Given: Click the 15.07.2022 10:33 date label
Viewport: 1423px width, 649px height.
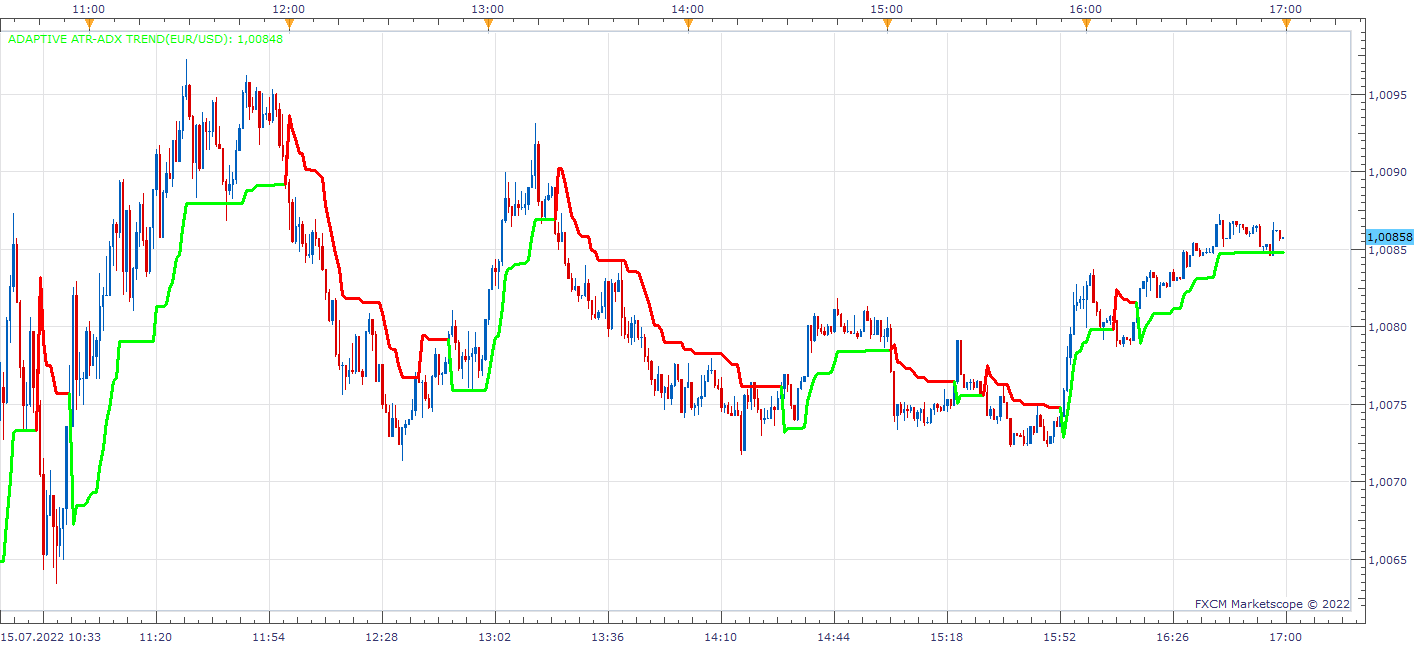Looking at the screenshot, I should click(51, 636).
